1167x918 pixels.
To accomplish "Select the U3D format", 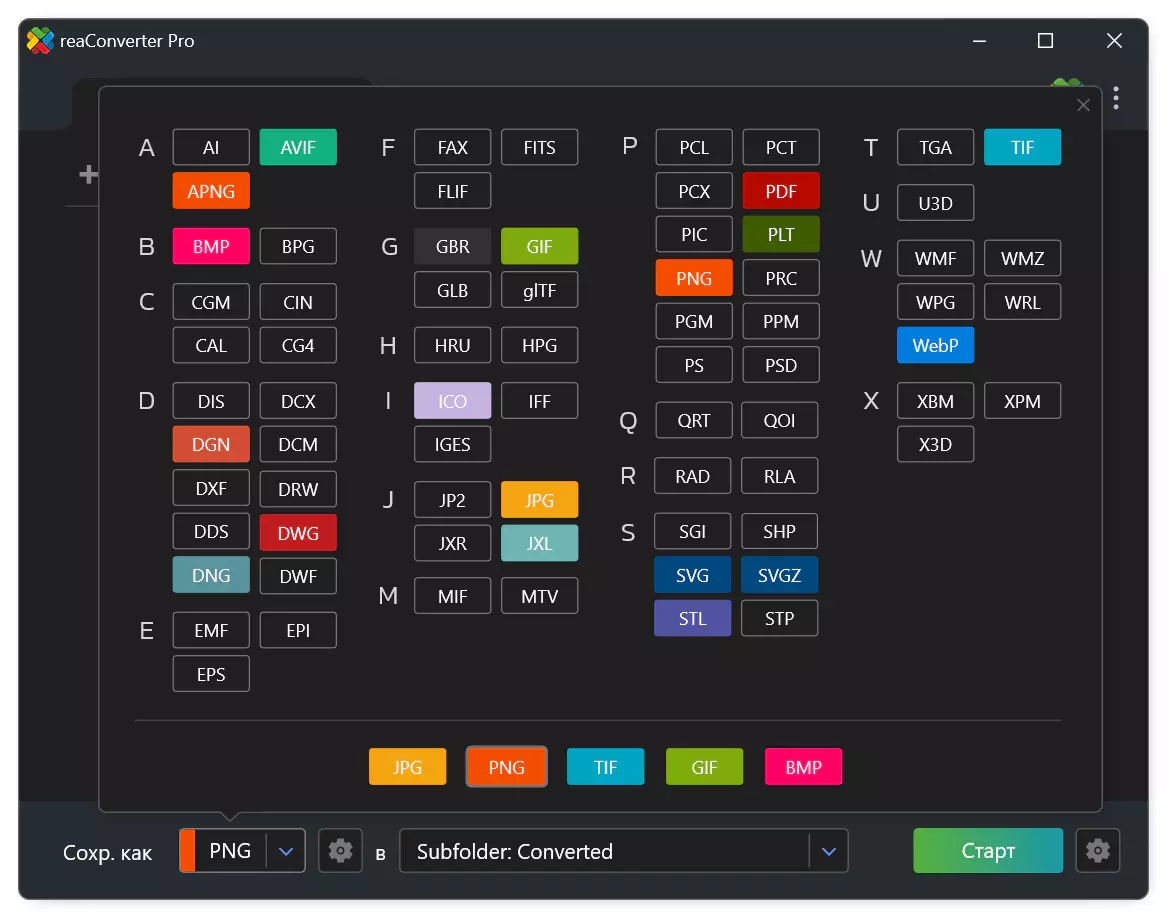I will tap(935, 203).
